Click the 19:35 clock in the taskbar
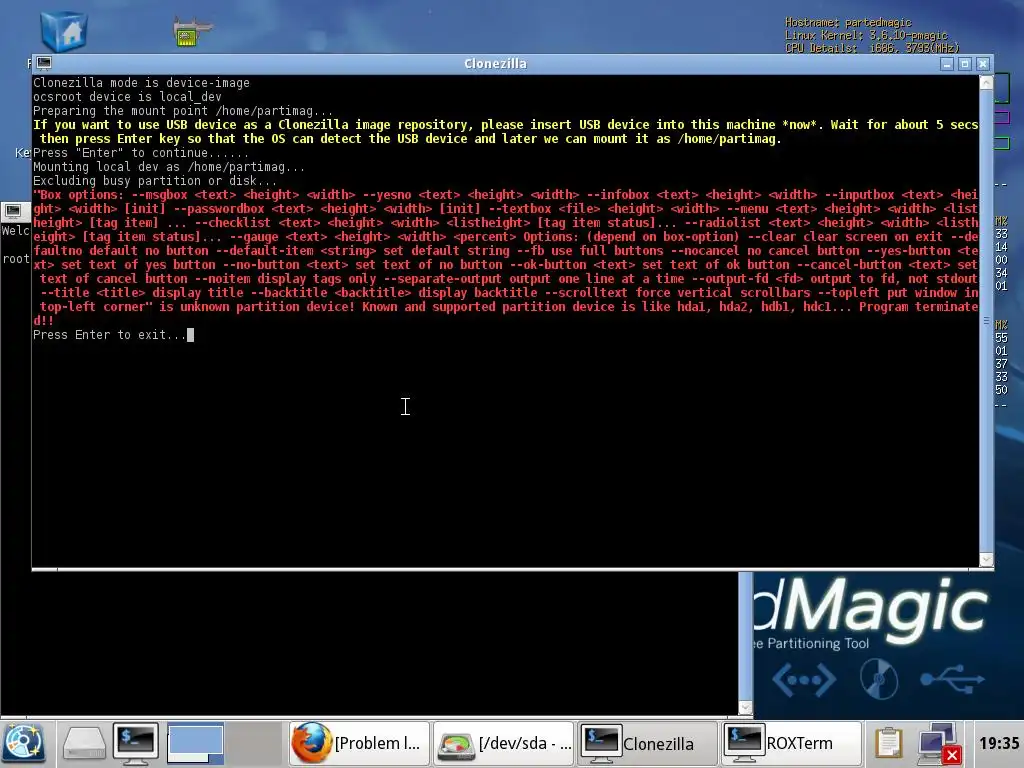The image size is (1024, 768). pyautogui.click(x=999, y=743)
